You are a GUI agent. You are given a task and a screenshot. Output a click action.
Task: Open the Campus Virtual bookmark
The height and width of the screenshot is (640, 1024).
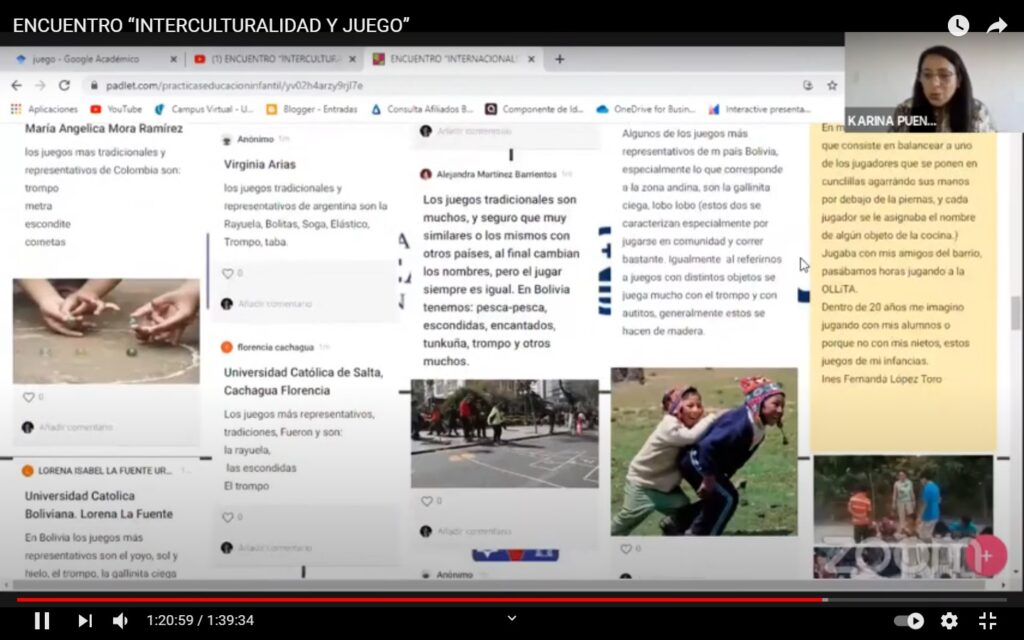point(205,109)
